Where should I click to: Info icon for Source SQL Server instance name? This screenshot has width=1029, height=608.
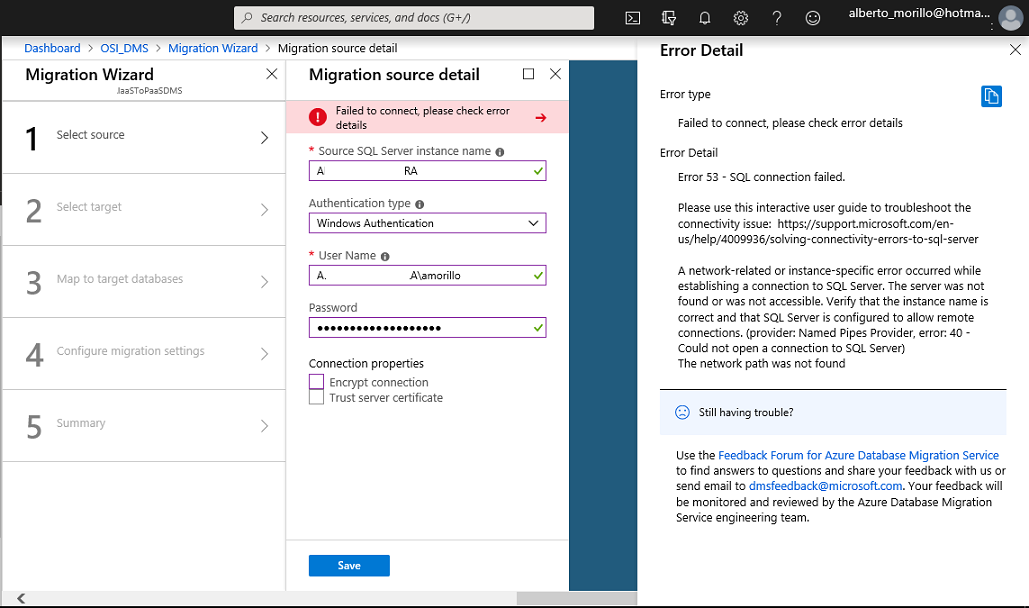pyautogui.click(x=500, y=152)
